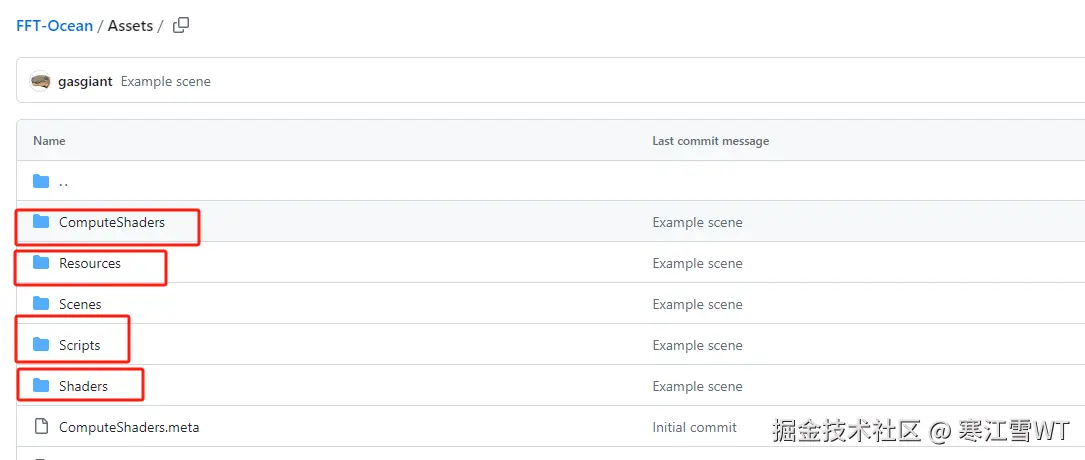Open the Scenes folder
1085x460 pixels.
coord(80,304)
